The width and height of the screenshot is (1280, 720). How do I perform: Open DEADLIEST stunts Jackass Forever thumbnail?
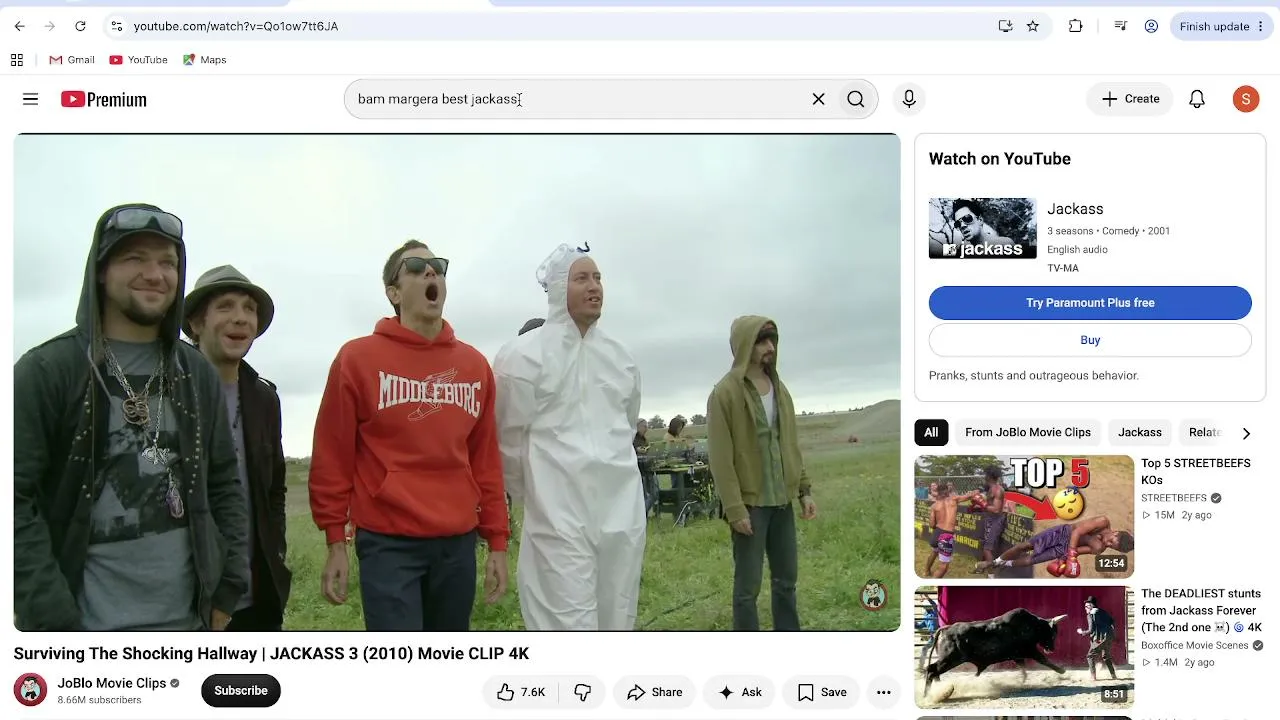pyautogui.click(x=1024, y=647)
